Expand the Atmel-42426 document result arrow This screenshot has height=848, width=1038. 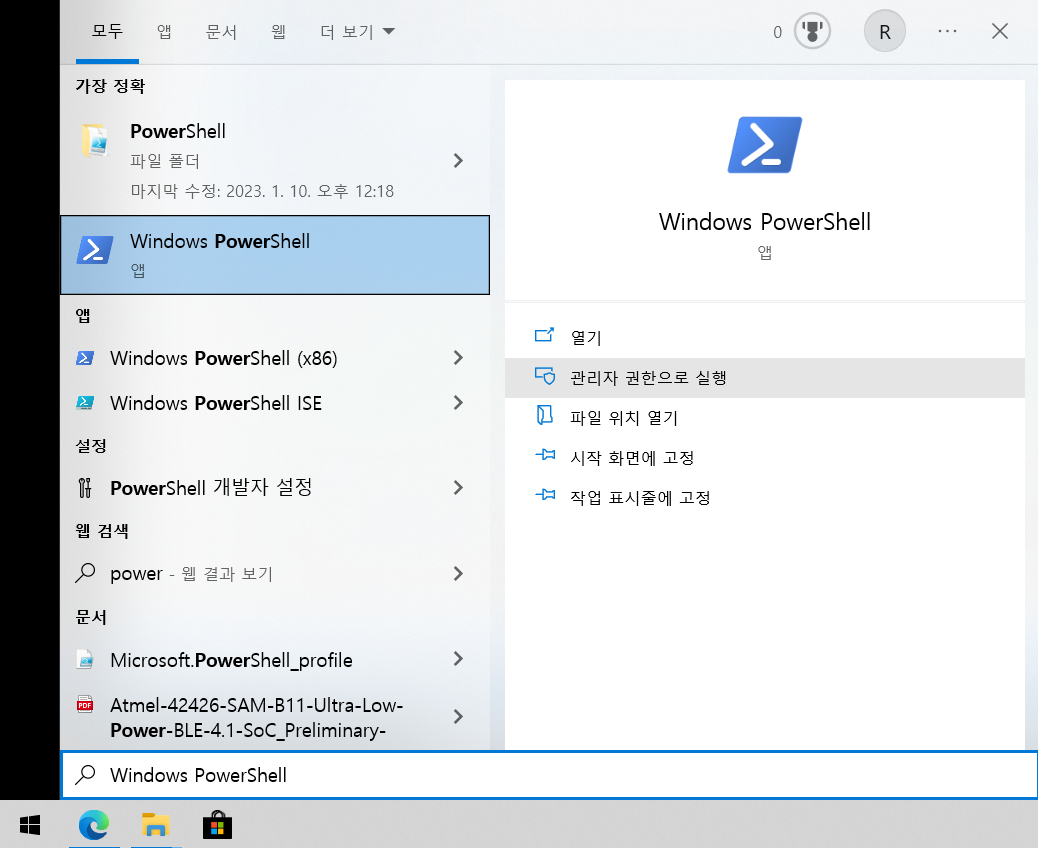tap(458, 716)
